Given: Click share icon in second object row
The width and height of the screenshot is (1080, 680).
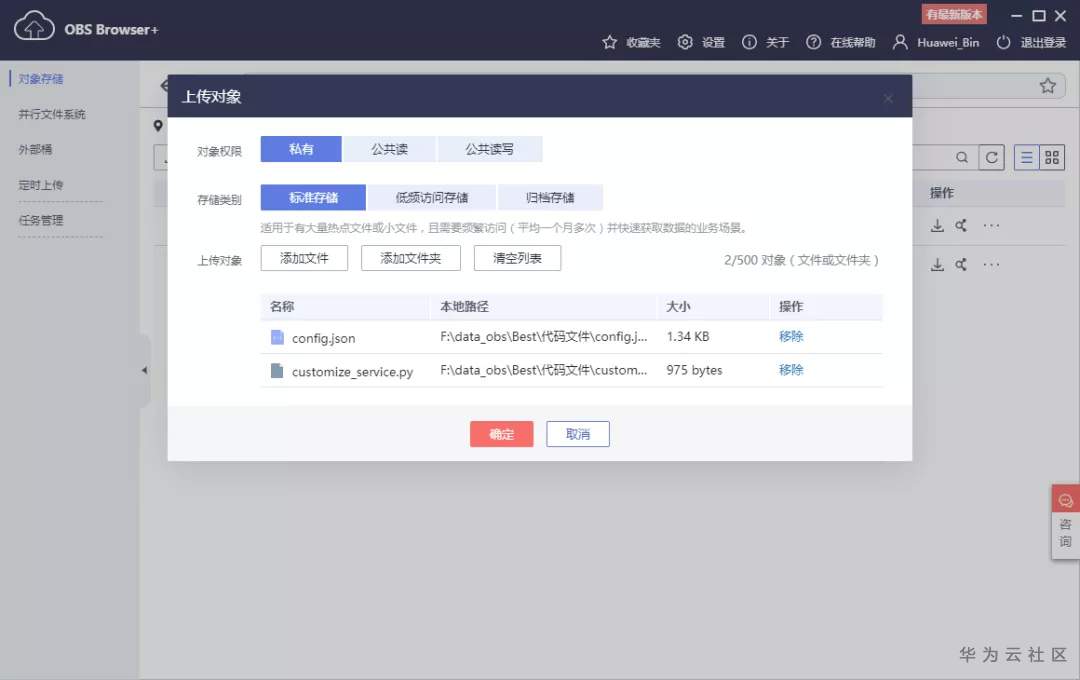Looking at the screenshot, I should pyautogui.click(x=961, y=265).
